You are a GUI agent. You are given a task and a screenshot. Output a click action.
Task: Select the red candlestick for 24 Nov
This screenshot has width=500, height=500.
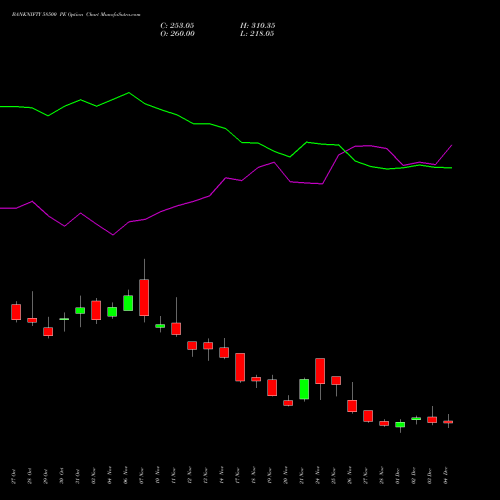320,371
